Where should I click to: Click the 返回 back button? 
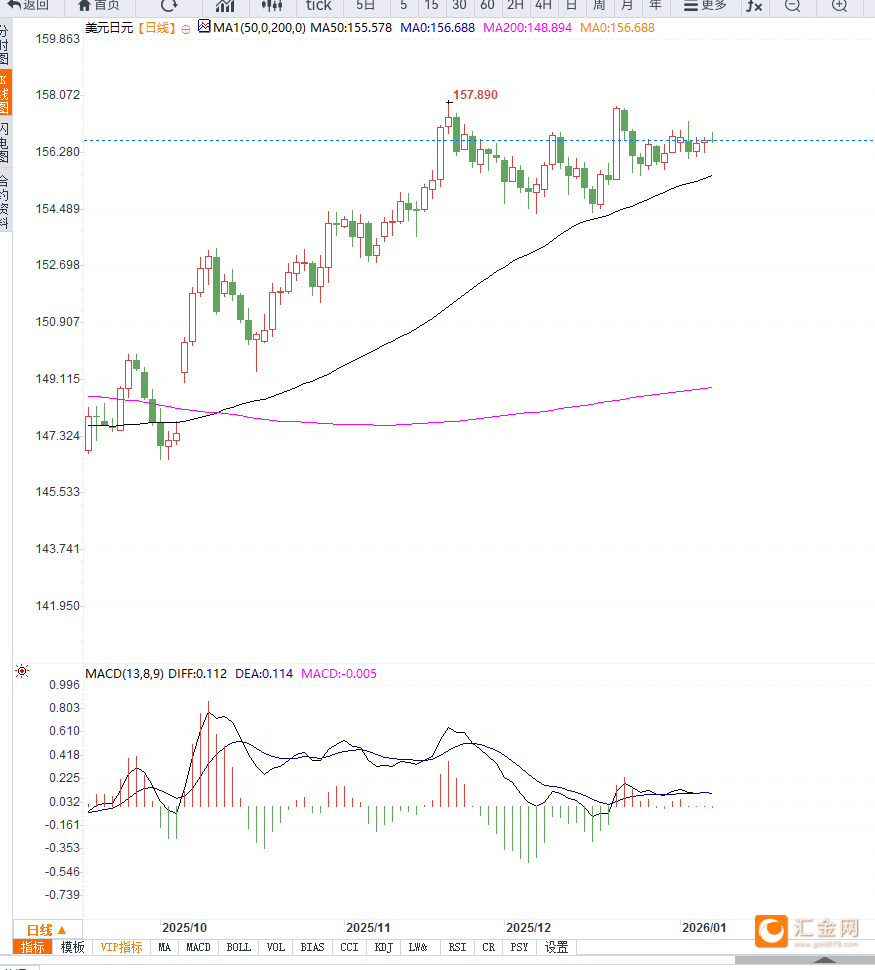tap(28, 5)
